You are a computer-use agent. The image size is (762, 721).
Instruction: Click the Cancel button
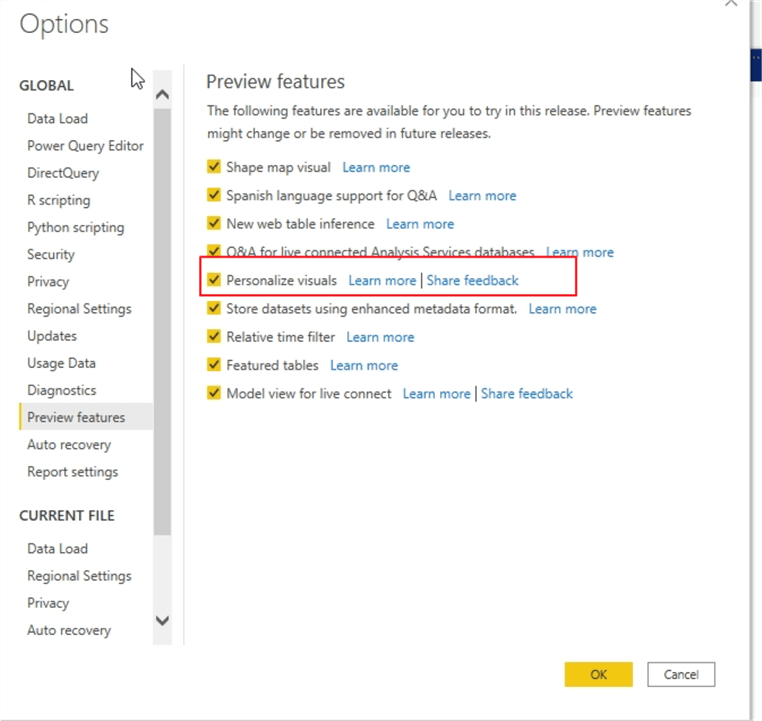pos(680,674)
